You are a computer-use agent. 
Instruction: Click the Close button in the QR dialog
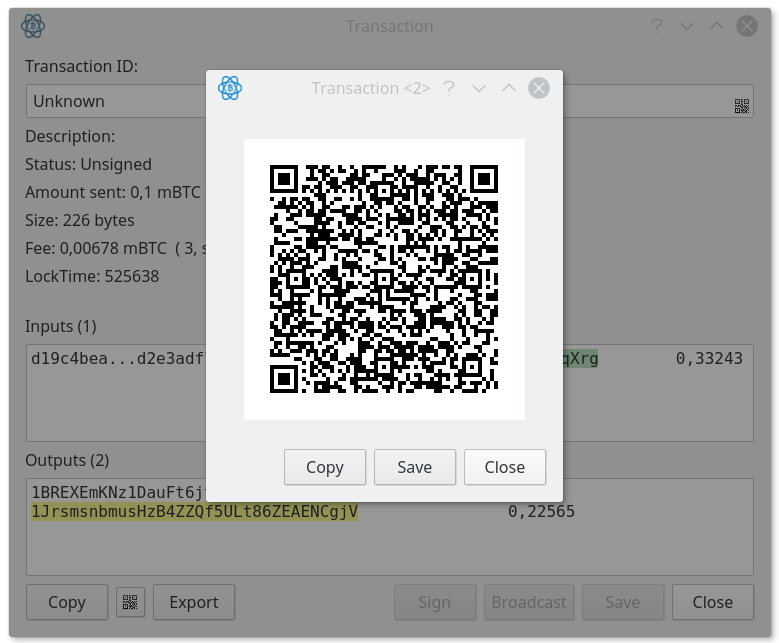coord(505,467)
